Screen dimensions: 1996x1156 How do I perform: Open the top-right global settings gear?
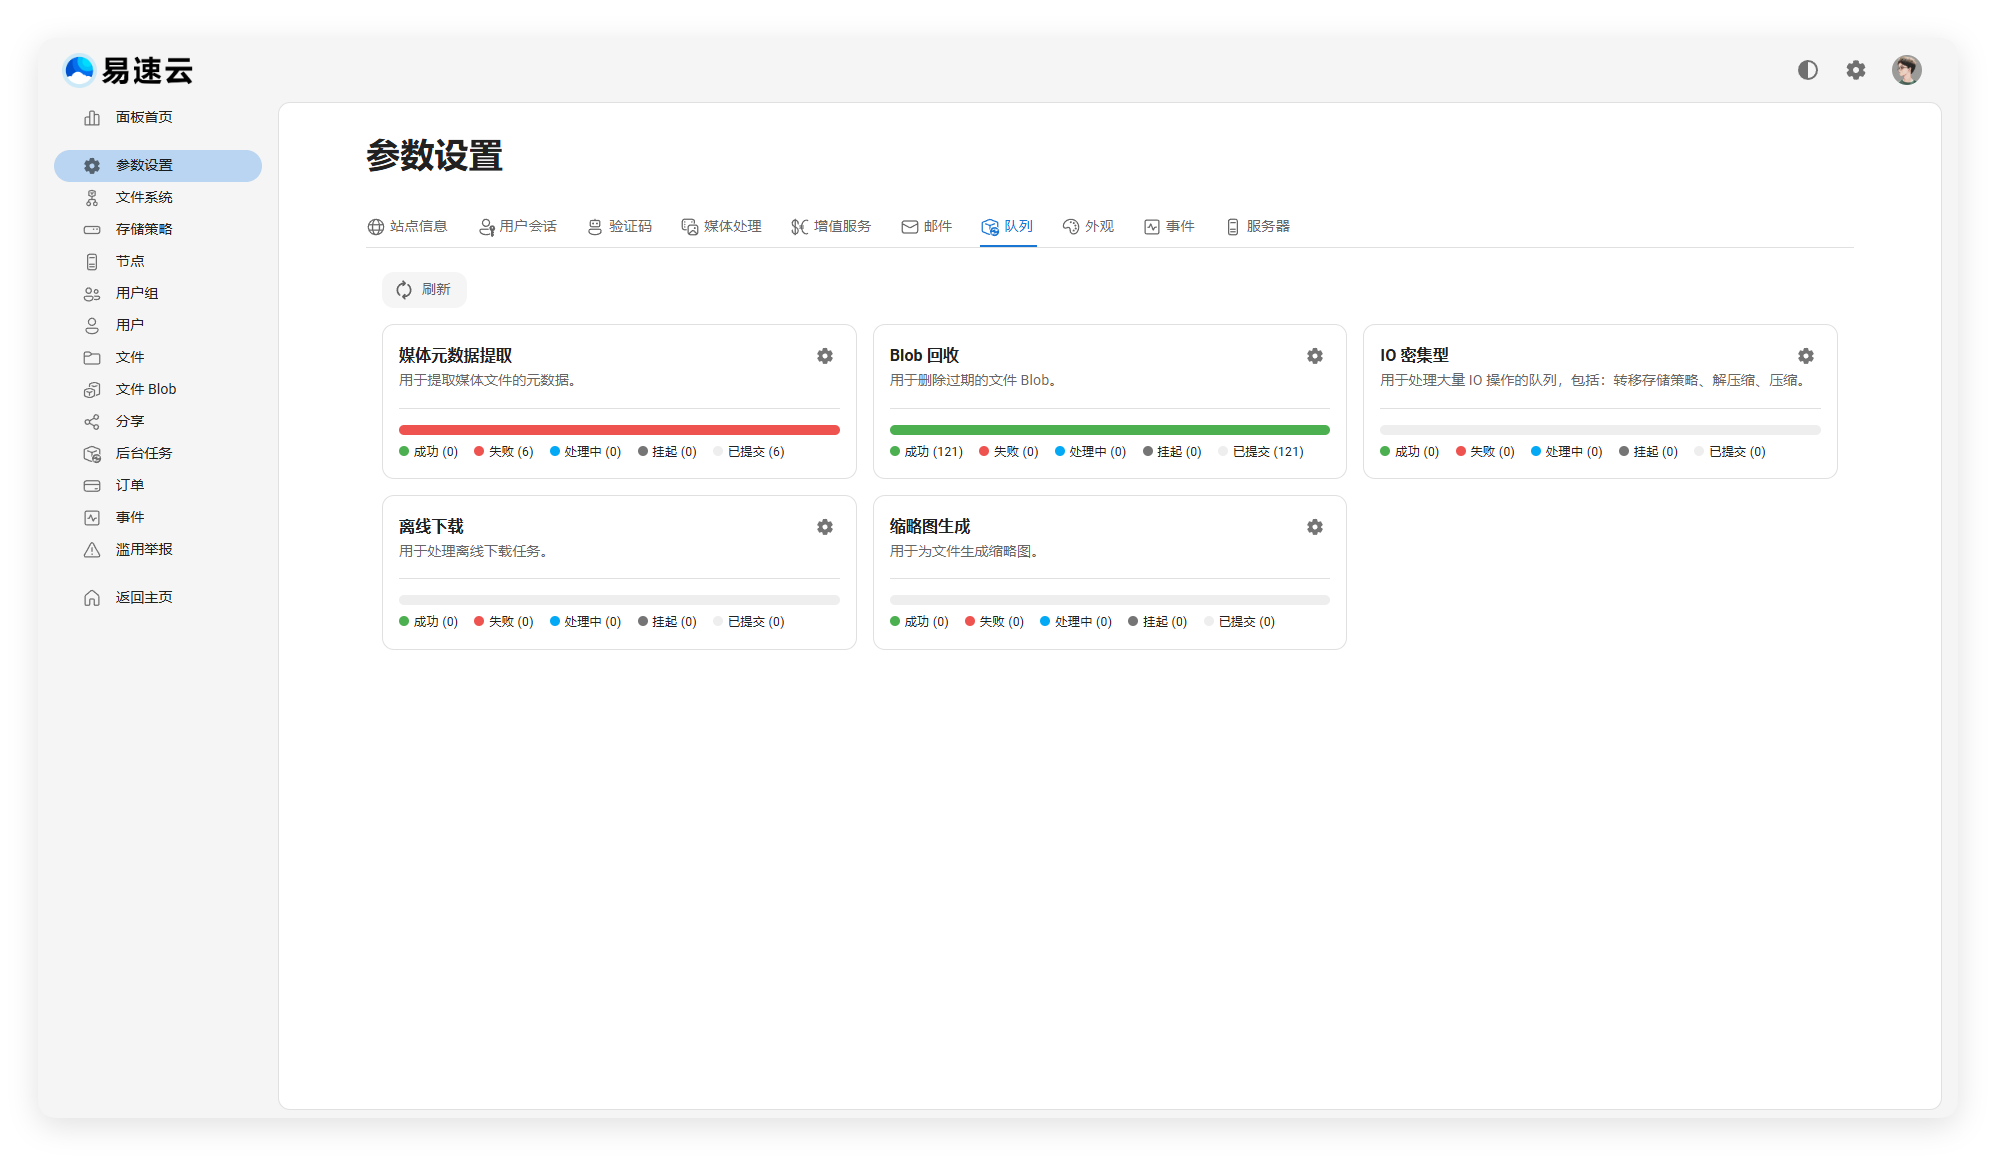coord(1855,70)
